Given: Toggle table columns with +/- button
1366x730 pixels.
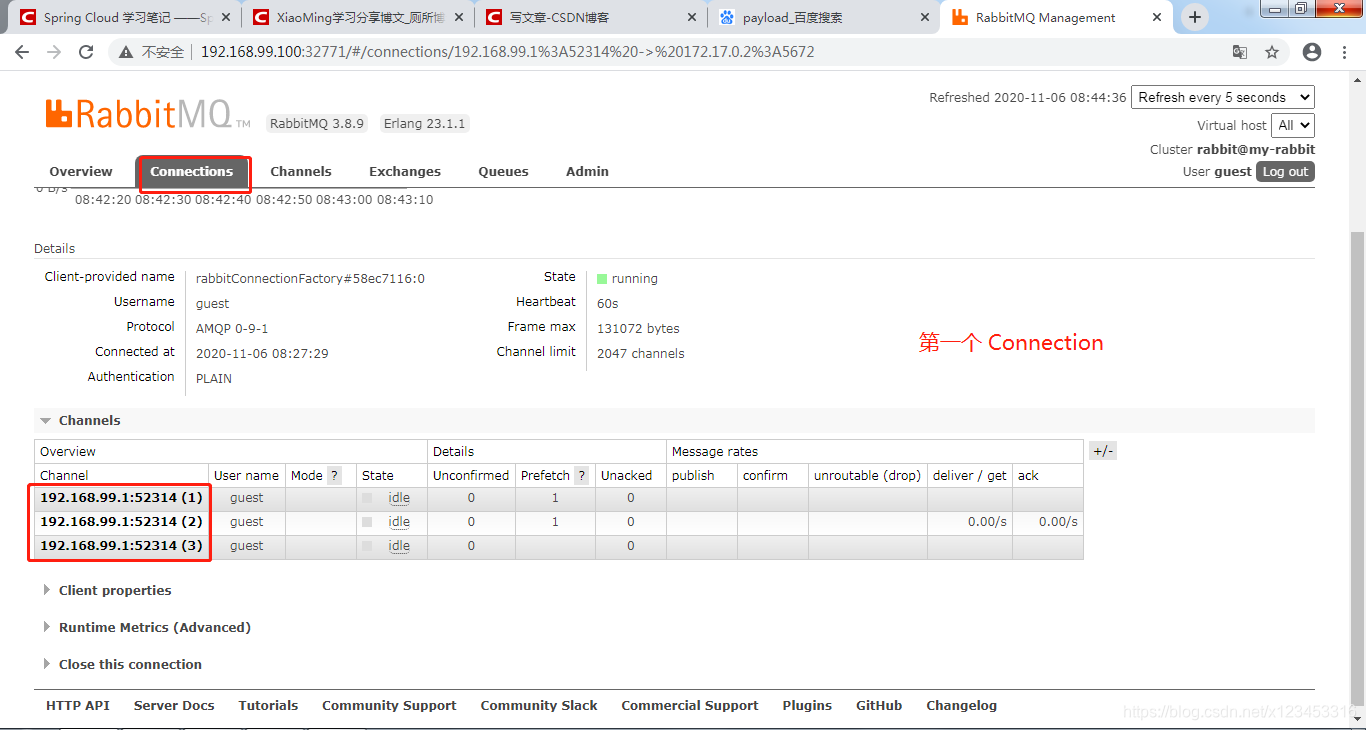Looking at the screenshot, I should (1102, 451).
